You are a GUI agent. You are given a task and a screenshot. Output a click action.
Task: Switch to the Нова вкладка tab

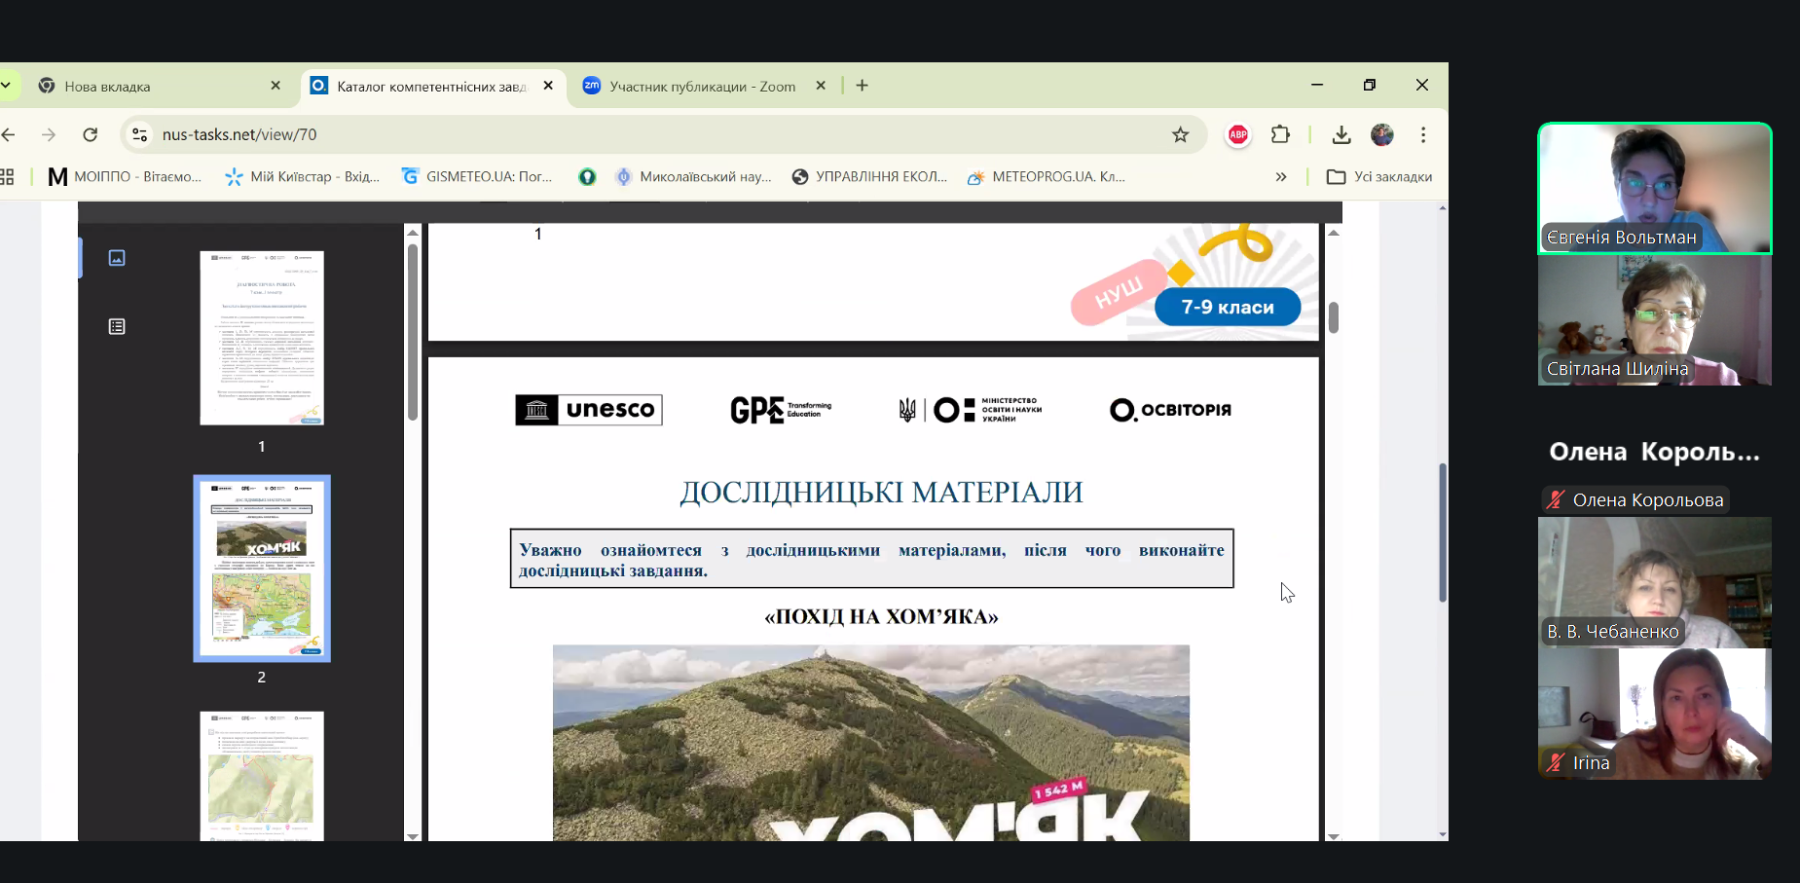point(150,87)
